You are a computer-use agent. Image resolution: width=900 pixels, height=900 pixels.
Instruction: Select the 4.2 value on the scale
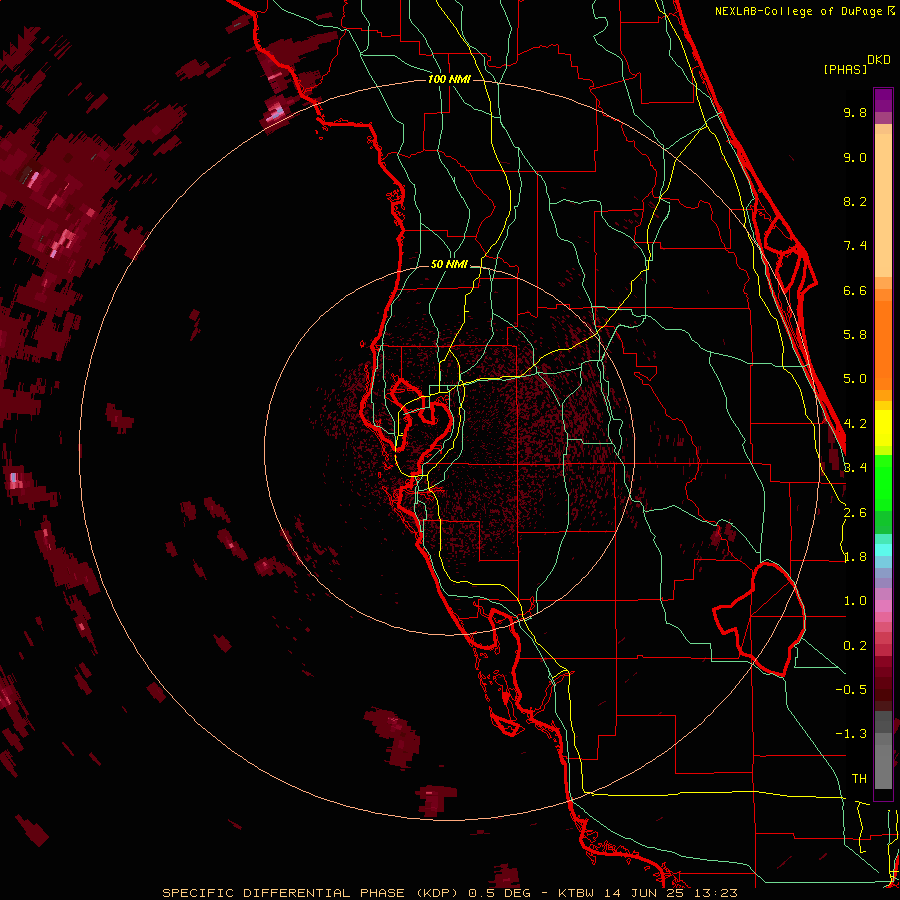pos(855,424)
